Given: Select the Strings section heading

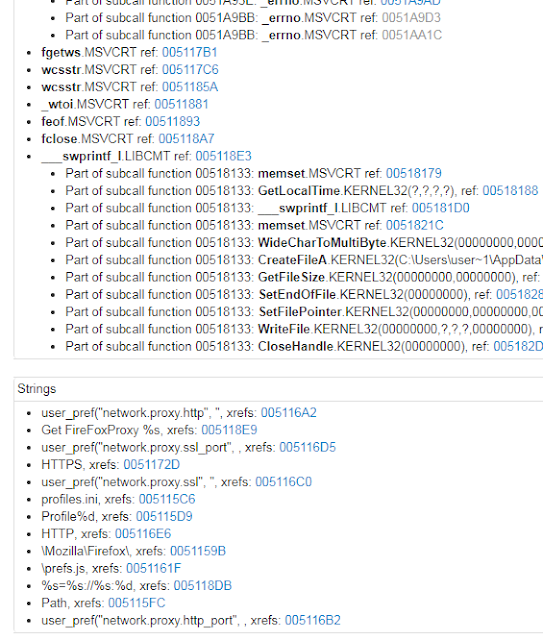Looking at the screenshot, I should (x=37, y=389).
